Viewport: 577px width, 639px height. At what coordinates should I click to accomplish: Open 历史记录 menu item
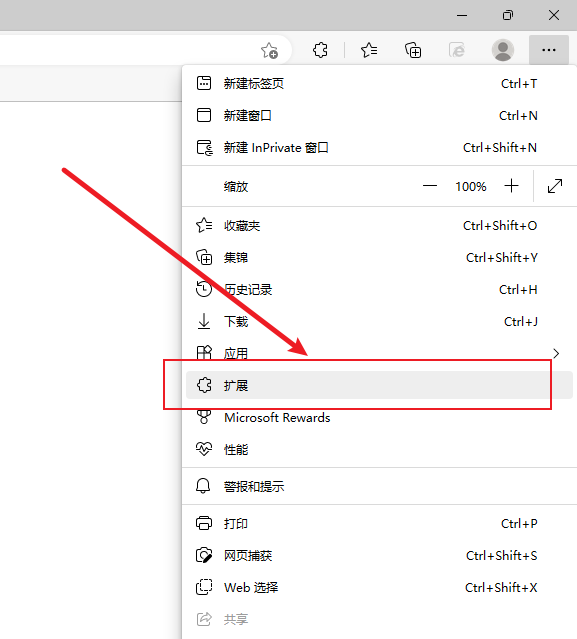[379, 289]
